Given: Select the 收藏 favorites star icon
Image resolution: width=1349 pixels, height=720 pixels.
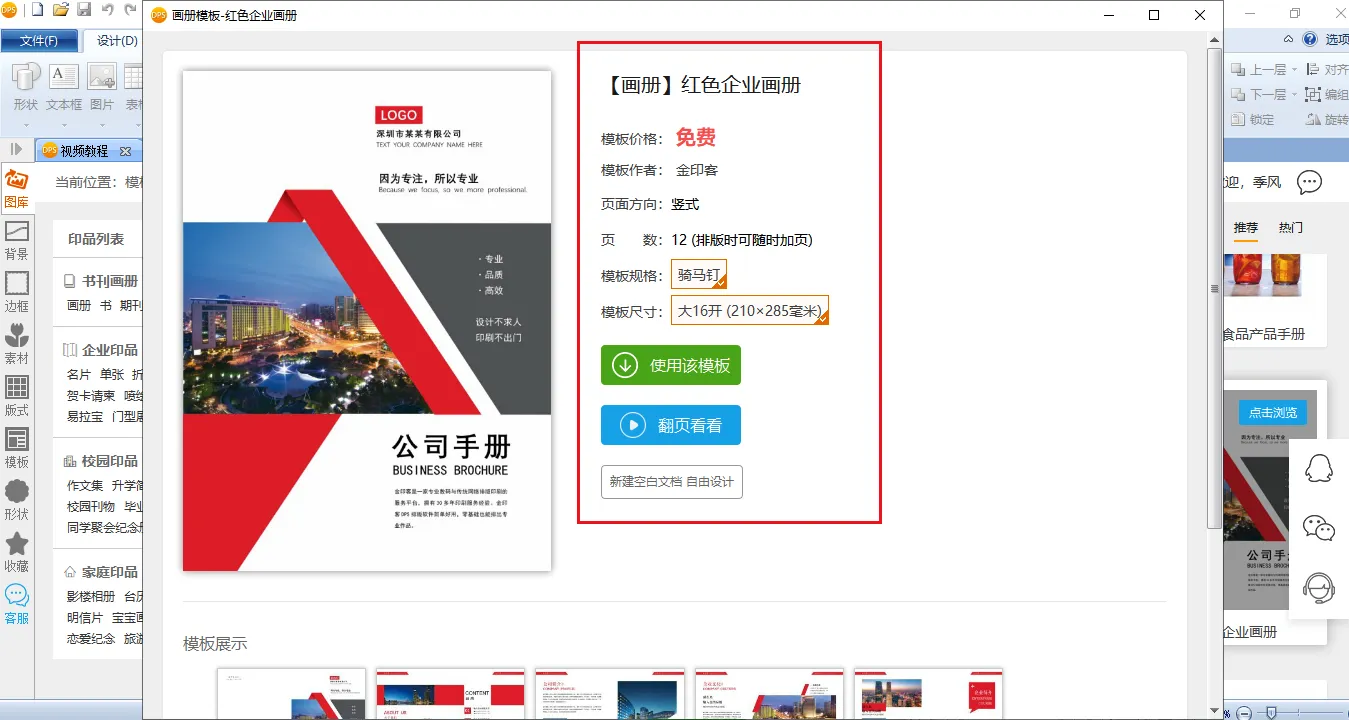Looking at the screenshot, I should (16, 552).
